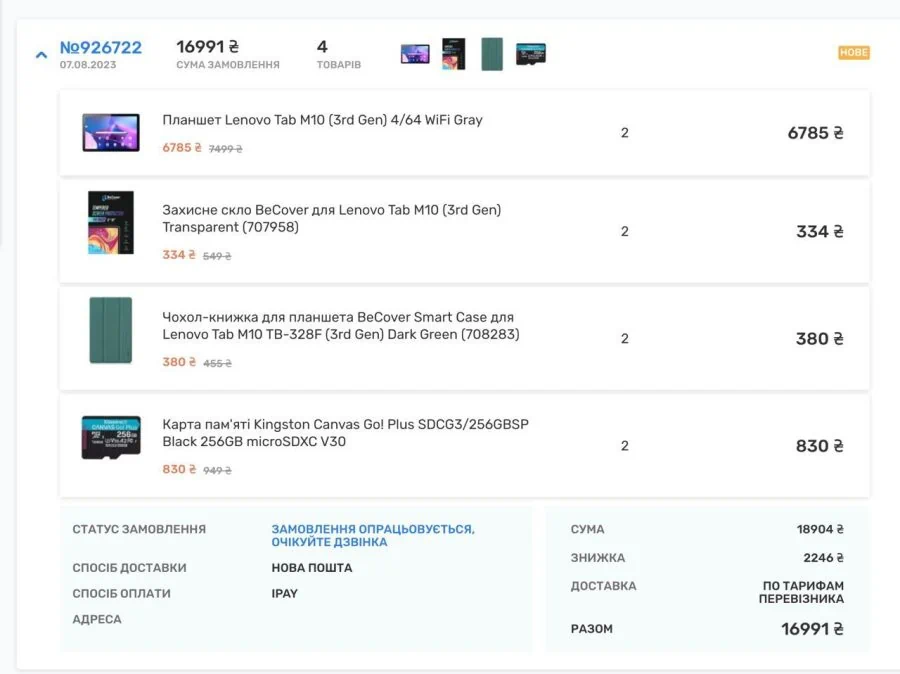Click the НОВЕ status badge
Screen dimensions: 900x674
click(854, 52)
